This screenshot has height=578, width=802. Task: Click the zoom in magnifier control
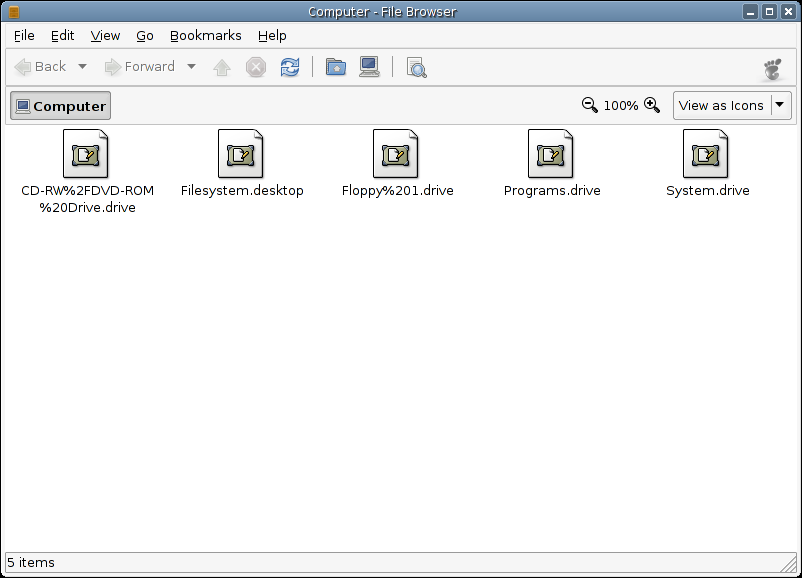click(x=650, y=104)
